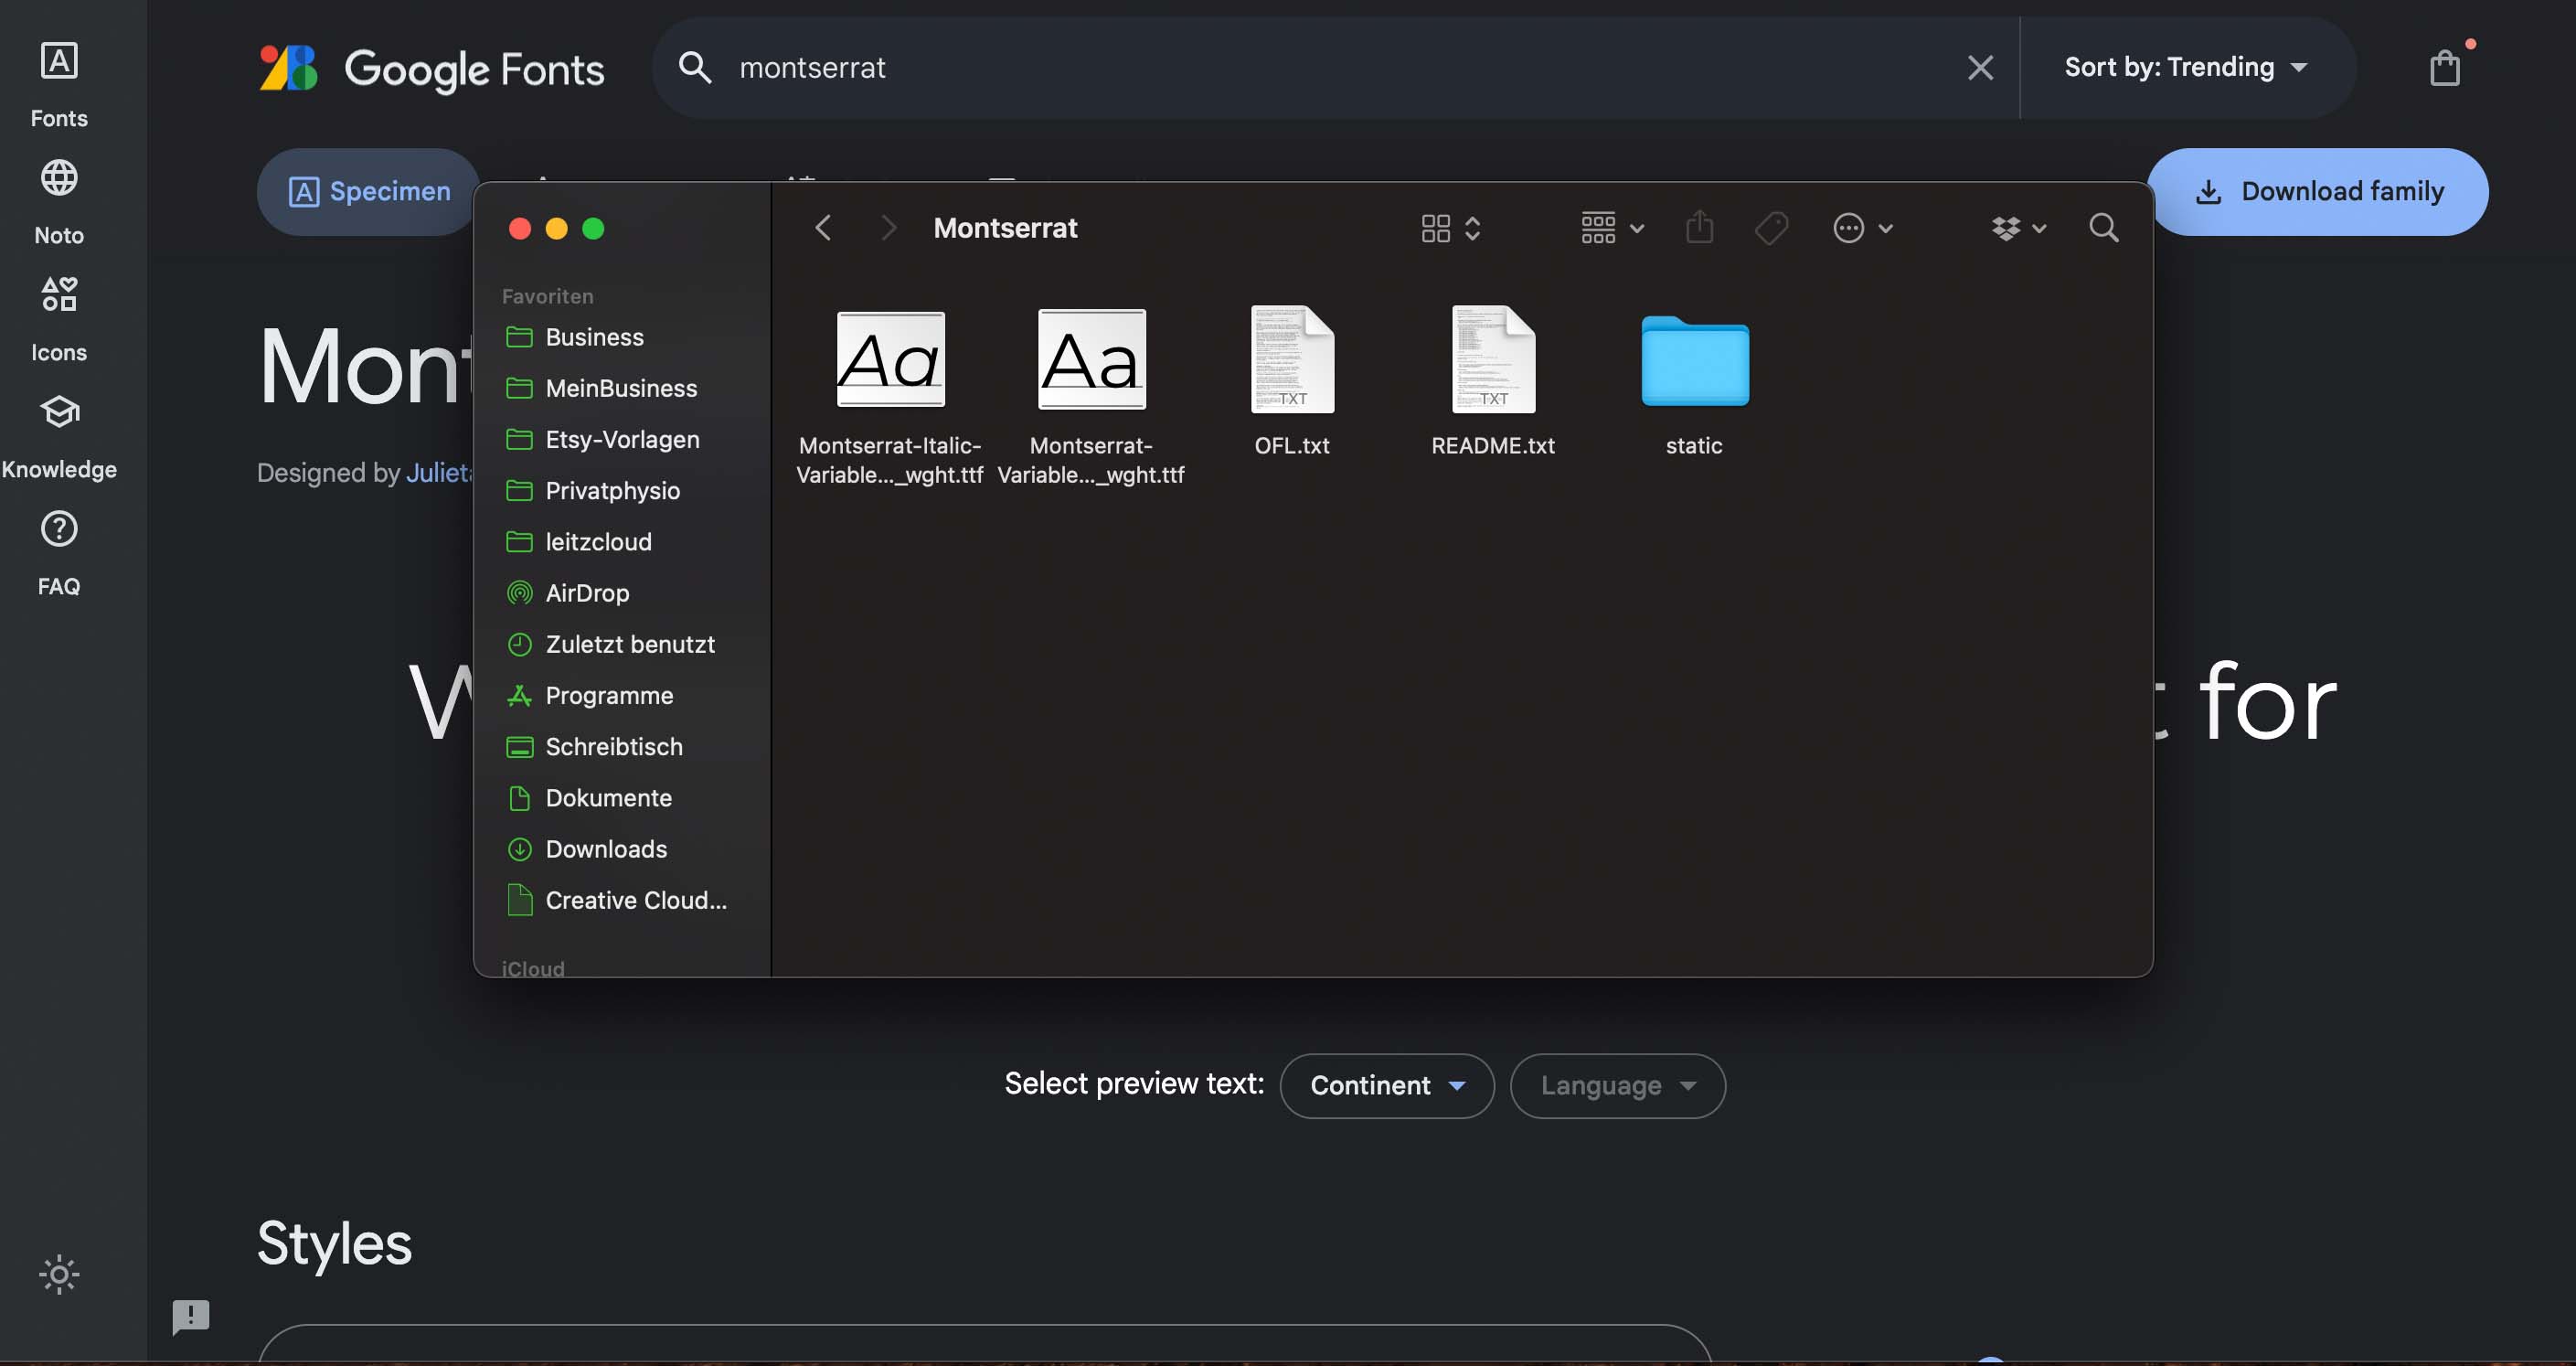Open AirDrop in Finder sidebar
2576x1366 pixels.
(x=621, y=593)
